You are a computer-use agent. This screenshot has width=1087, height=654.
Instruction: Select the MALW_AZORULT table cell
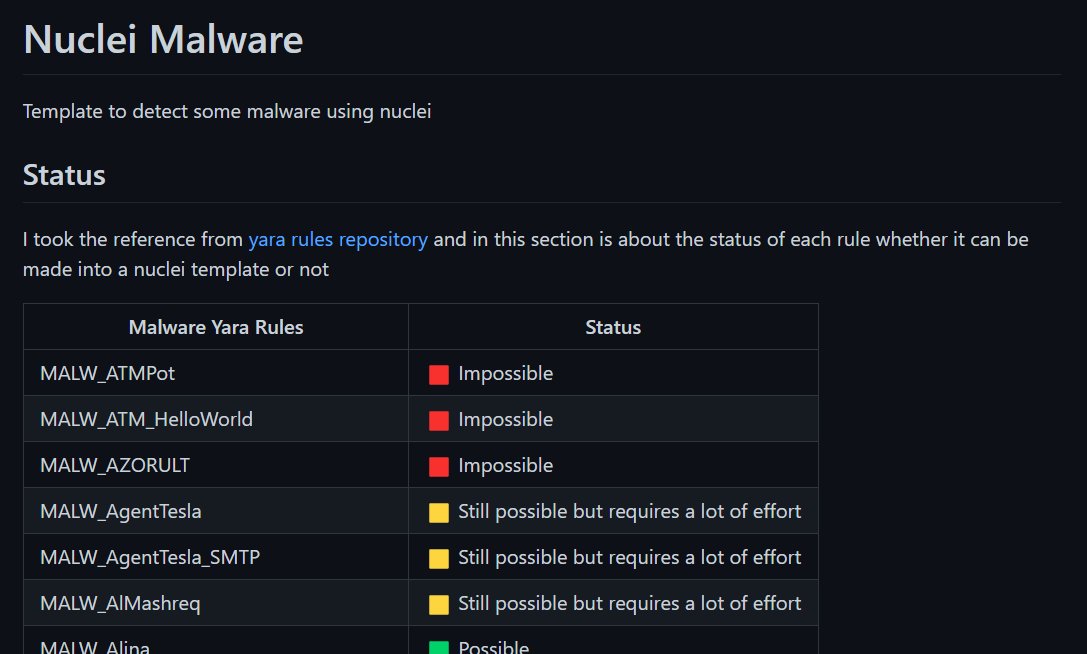(x=216, y=465)
